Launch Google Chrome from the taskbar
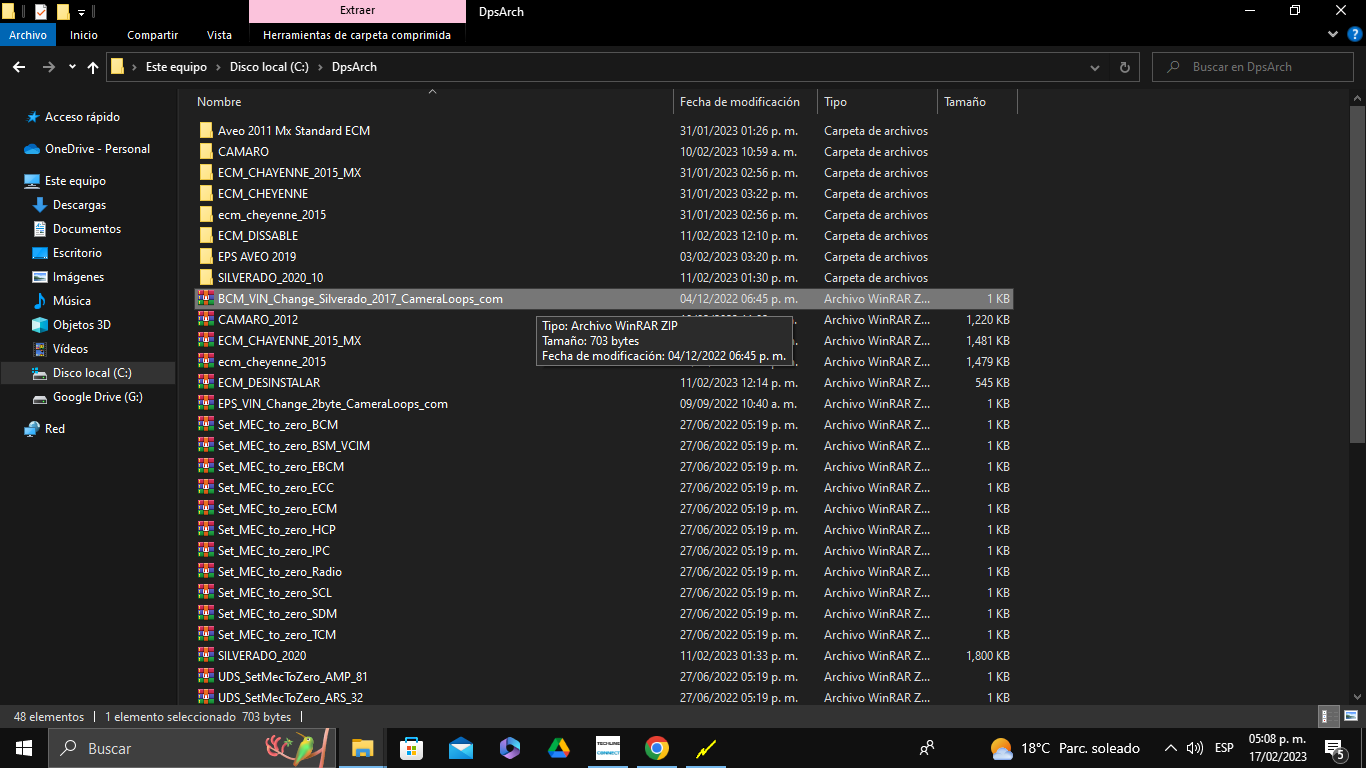The height and width of the screenshot is (768, 1366). (x=656, y=747)
